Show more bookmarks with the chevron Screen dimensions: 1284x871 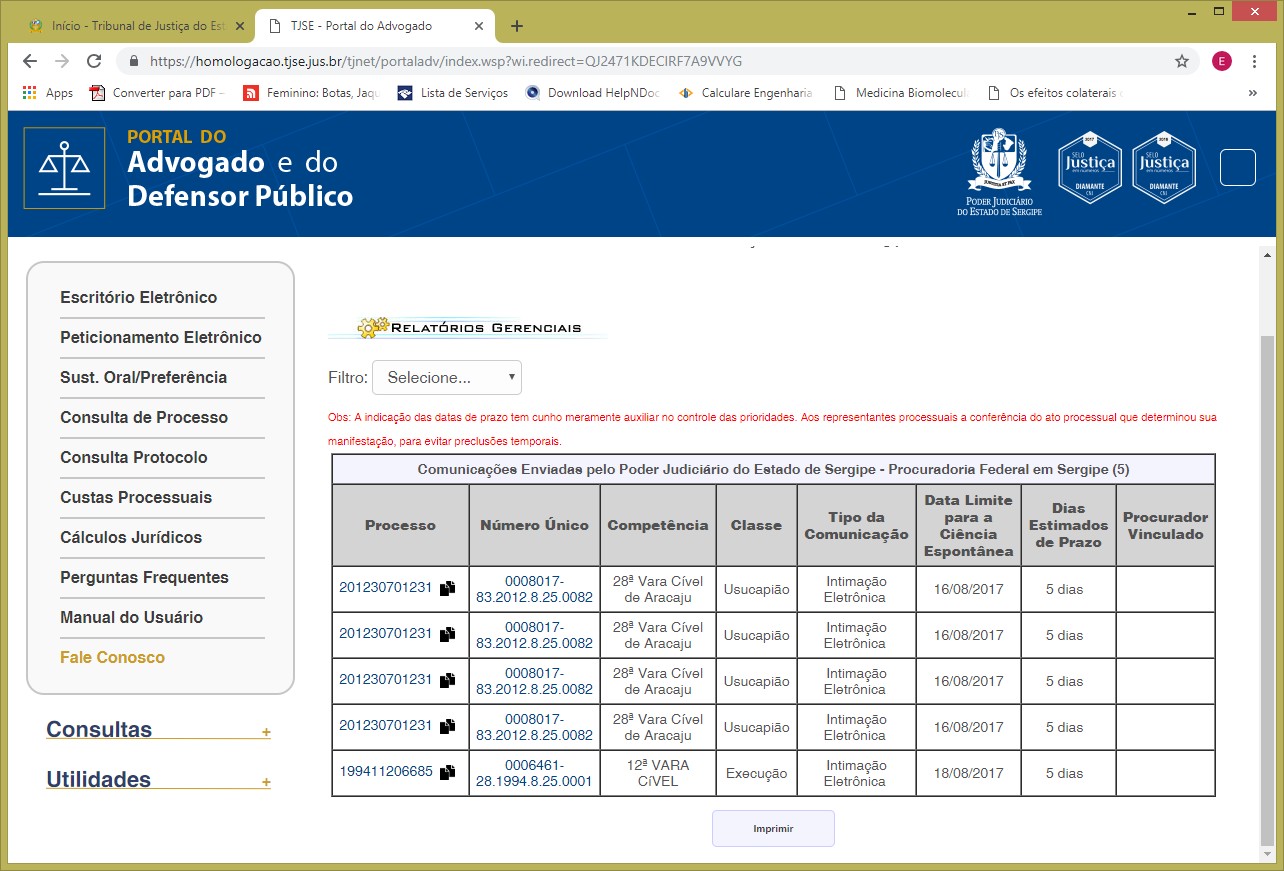[x=1252, y=93]
